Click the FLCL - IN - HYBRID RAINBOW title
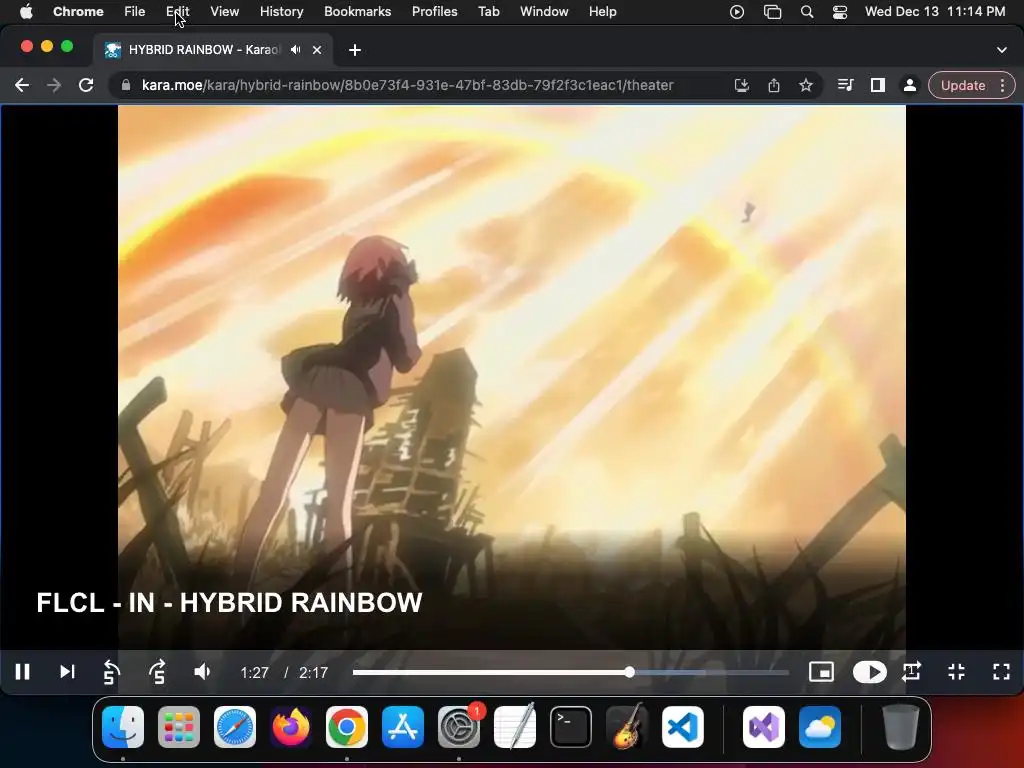The width and height of the screenshot is (1024, 768). pyautogui.click(x=229, y=603)
